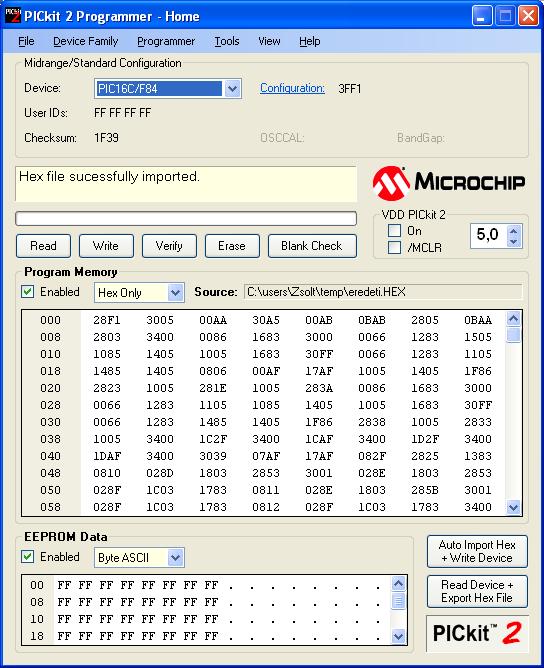Viewport: 544px width, 668px height.
Task: Click the User IDs value FF FF FF FF
Action: click(123, 113)
